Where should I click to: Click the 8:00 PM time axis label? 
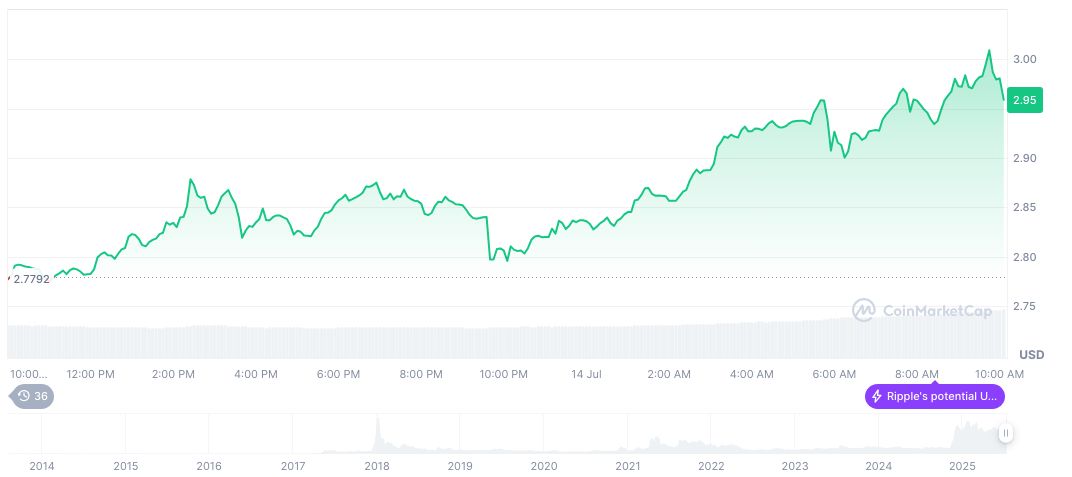click(x=420, y=375)
